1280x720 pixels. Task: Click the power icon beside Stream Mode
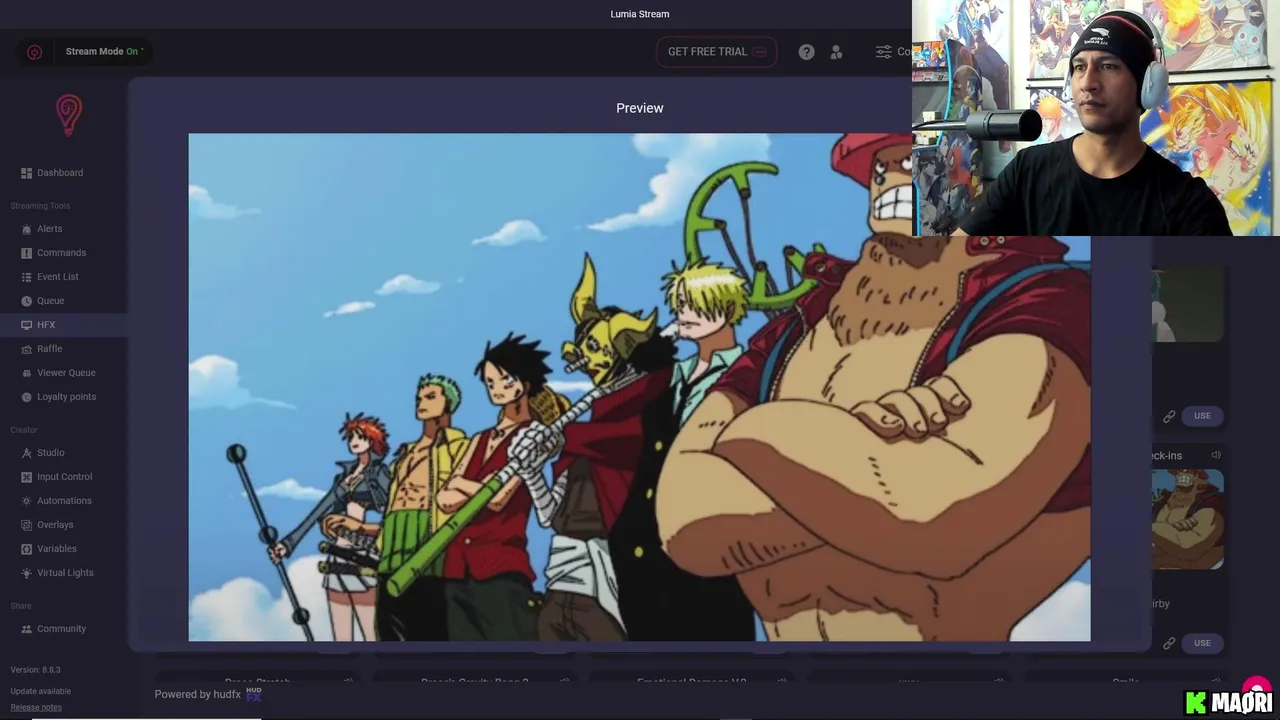click(34, 52)
